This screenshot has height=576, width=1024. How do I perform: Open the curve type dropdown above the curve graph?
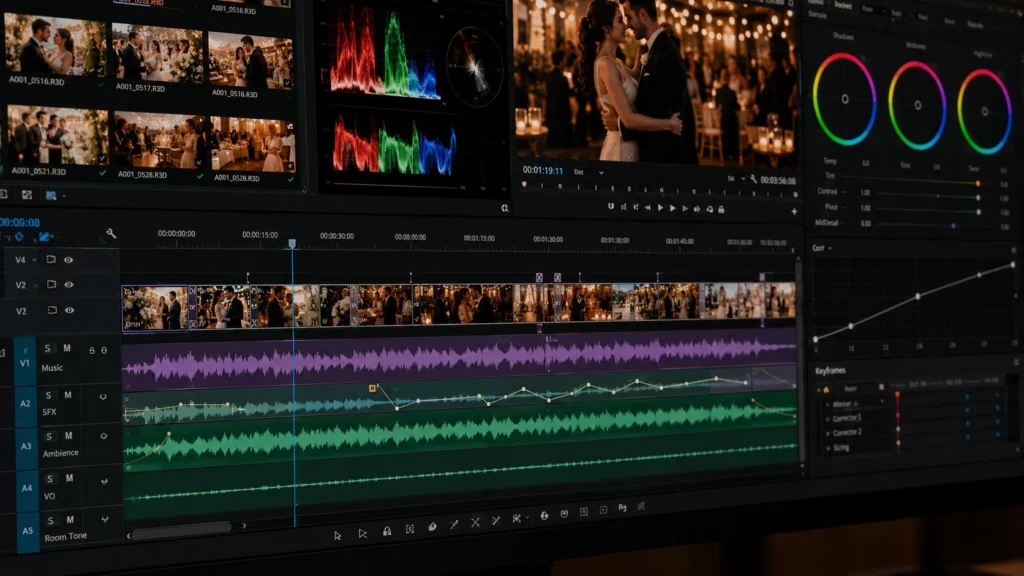click(830, 249)
